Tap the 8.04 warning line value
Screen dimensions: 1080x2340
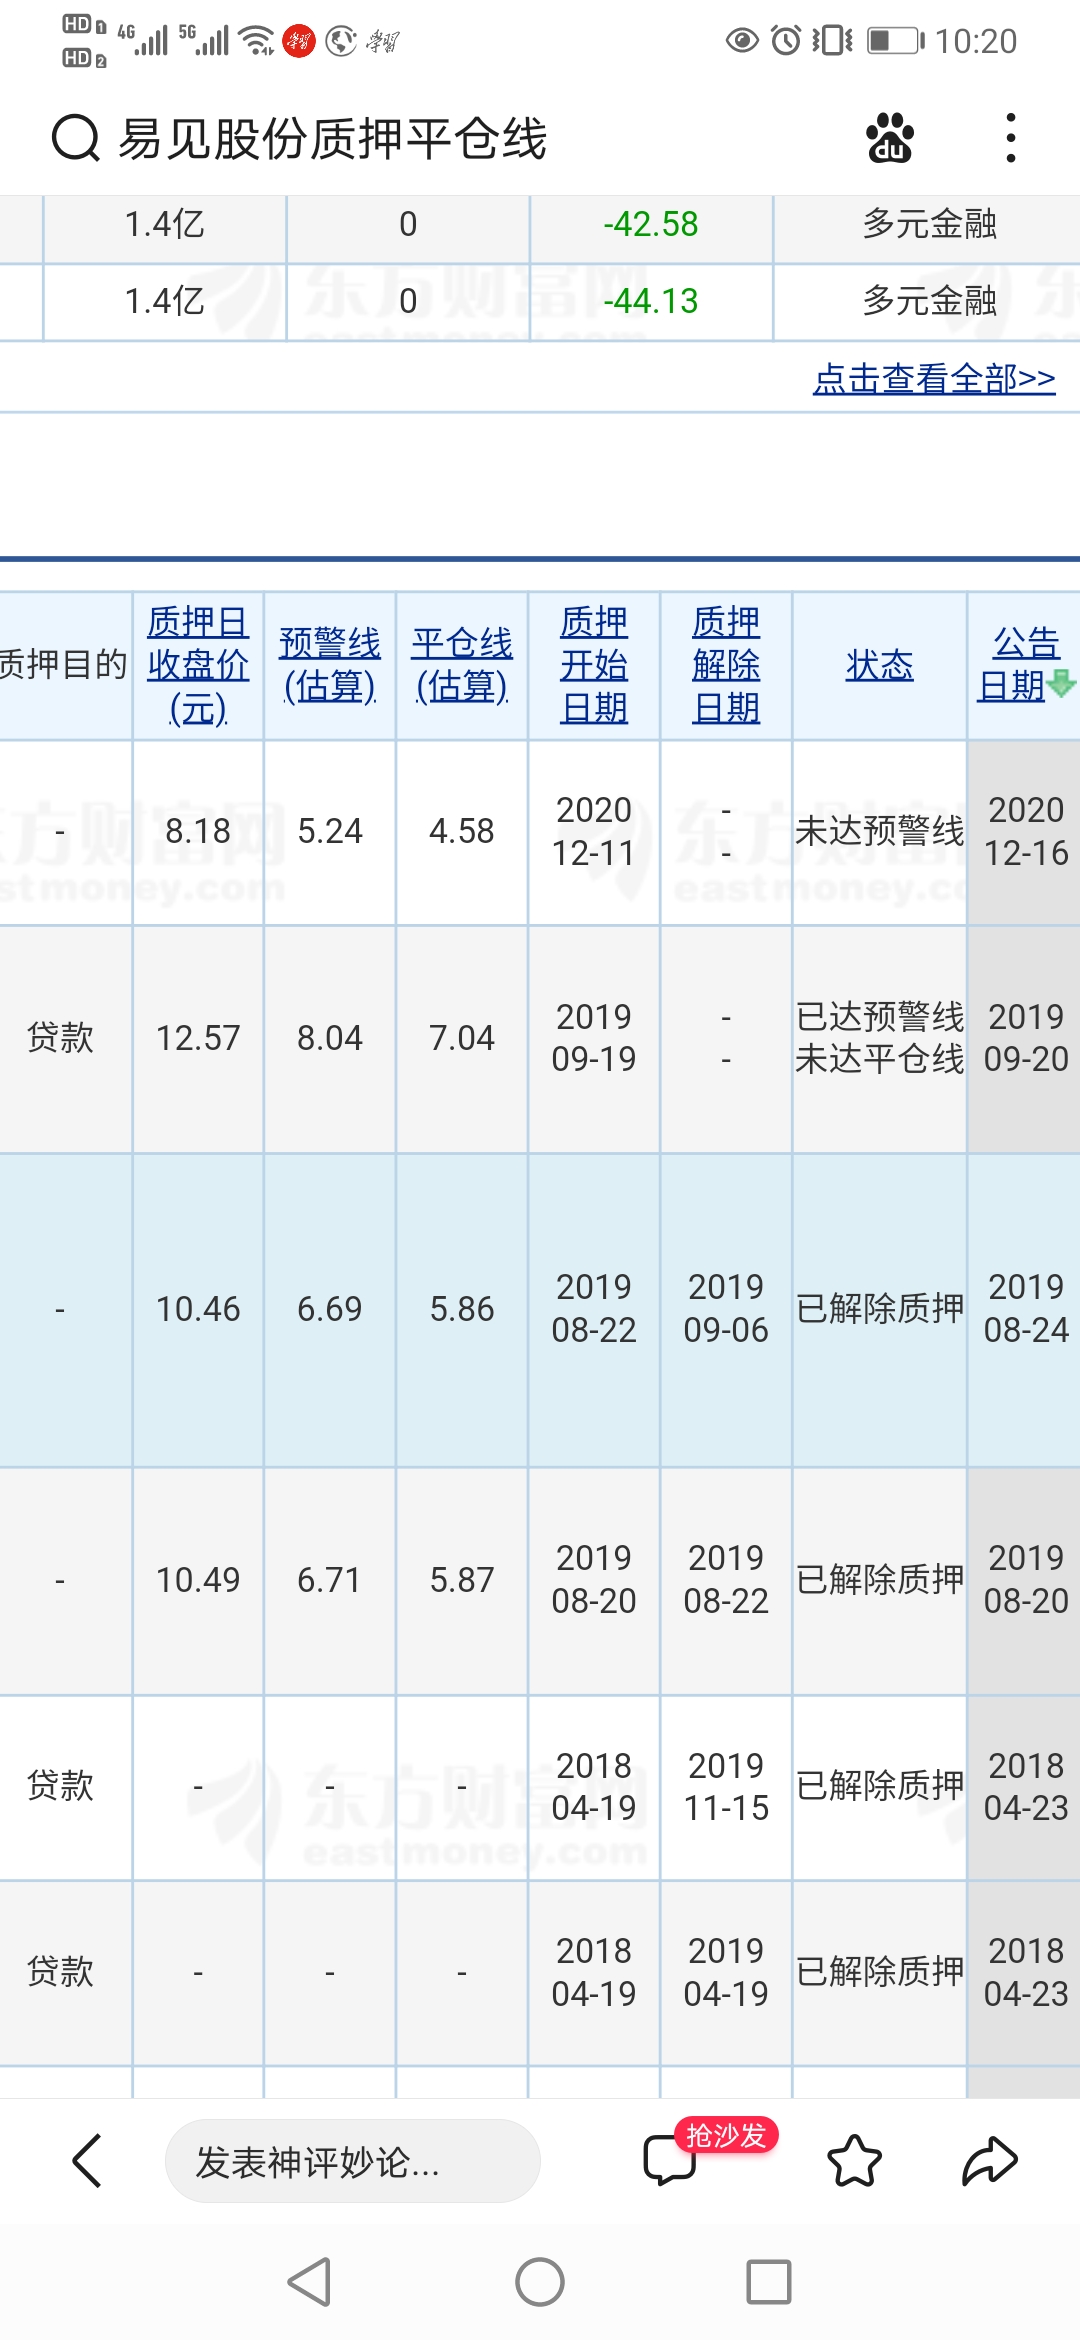pos(330,1038)
